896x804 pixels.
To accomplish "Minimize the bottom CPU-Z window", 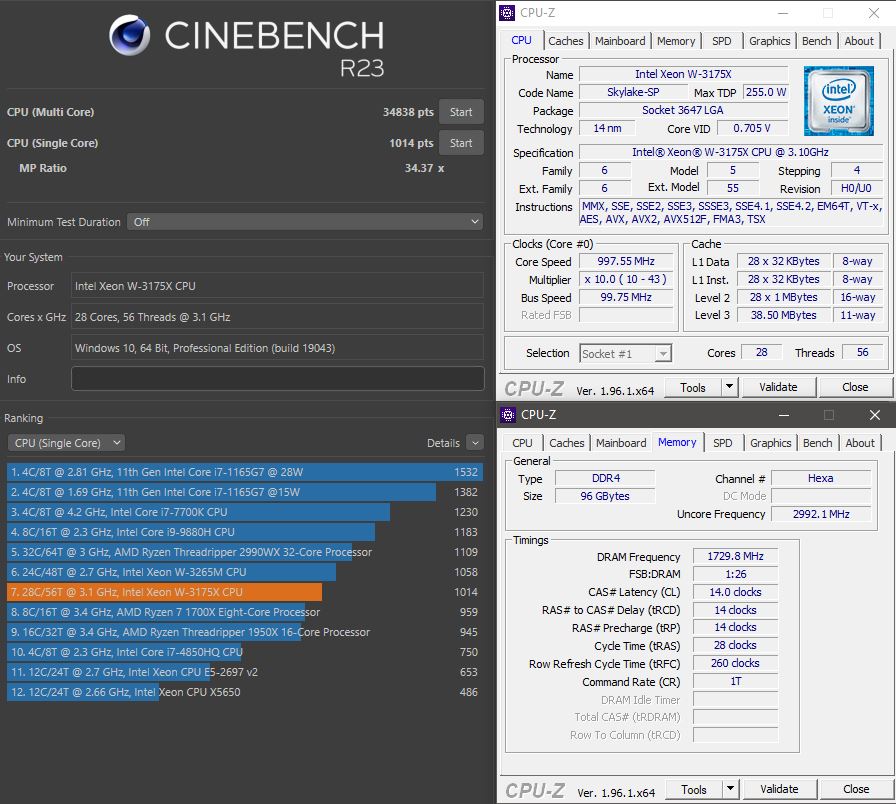I will pos(783,415).
